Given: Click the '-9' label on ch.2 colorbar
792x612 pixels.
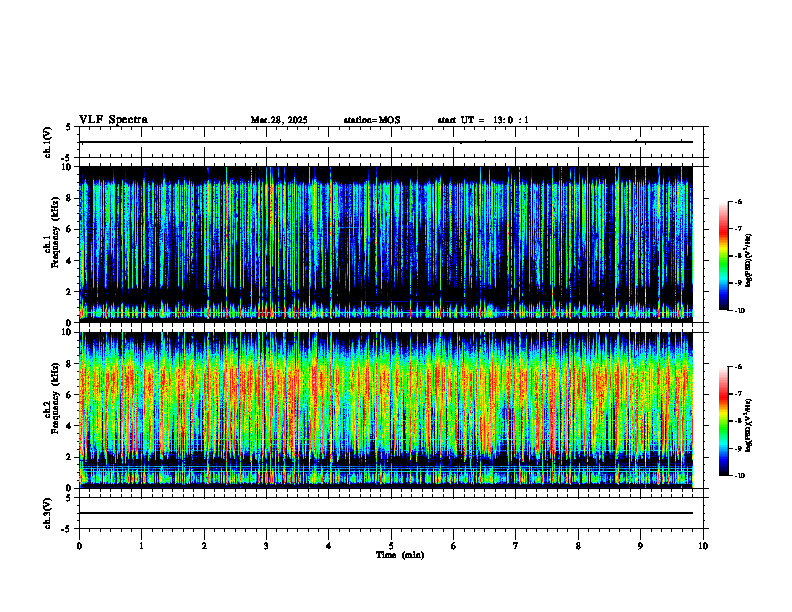Looking at the screenshot, I should (737, 448).
